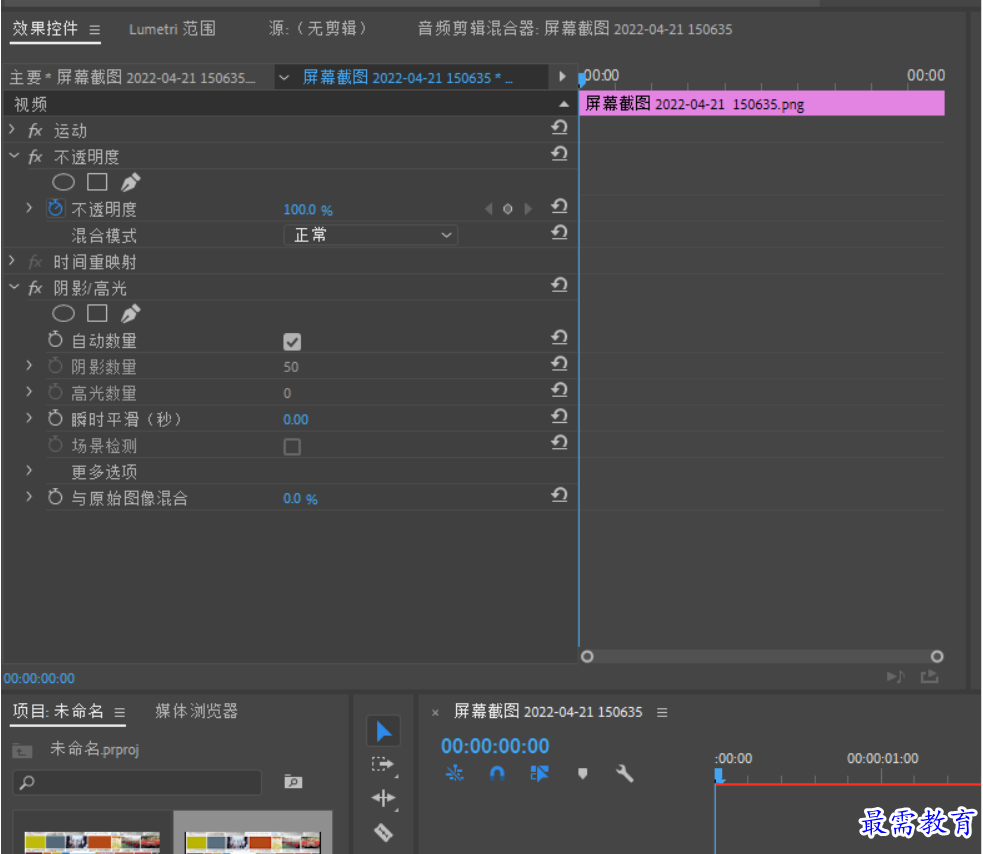Select free draw bezier pen under 不透明度
Viewport: 983px width, 854px height.
[x=130, y=182]
